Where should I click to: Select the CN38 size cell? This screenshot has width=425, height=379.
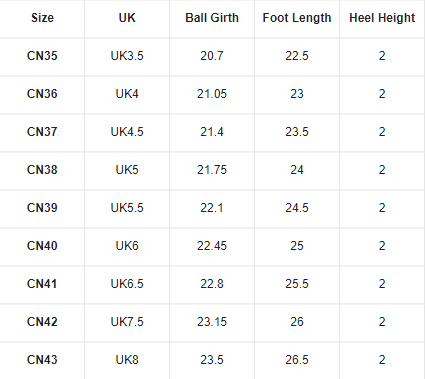pos(42,170)
